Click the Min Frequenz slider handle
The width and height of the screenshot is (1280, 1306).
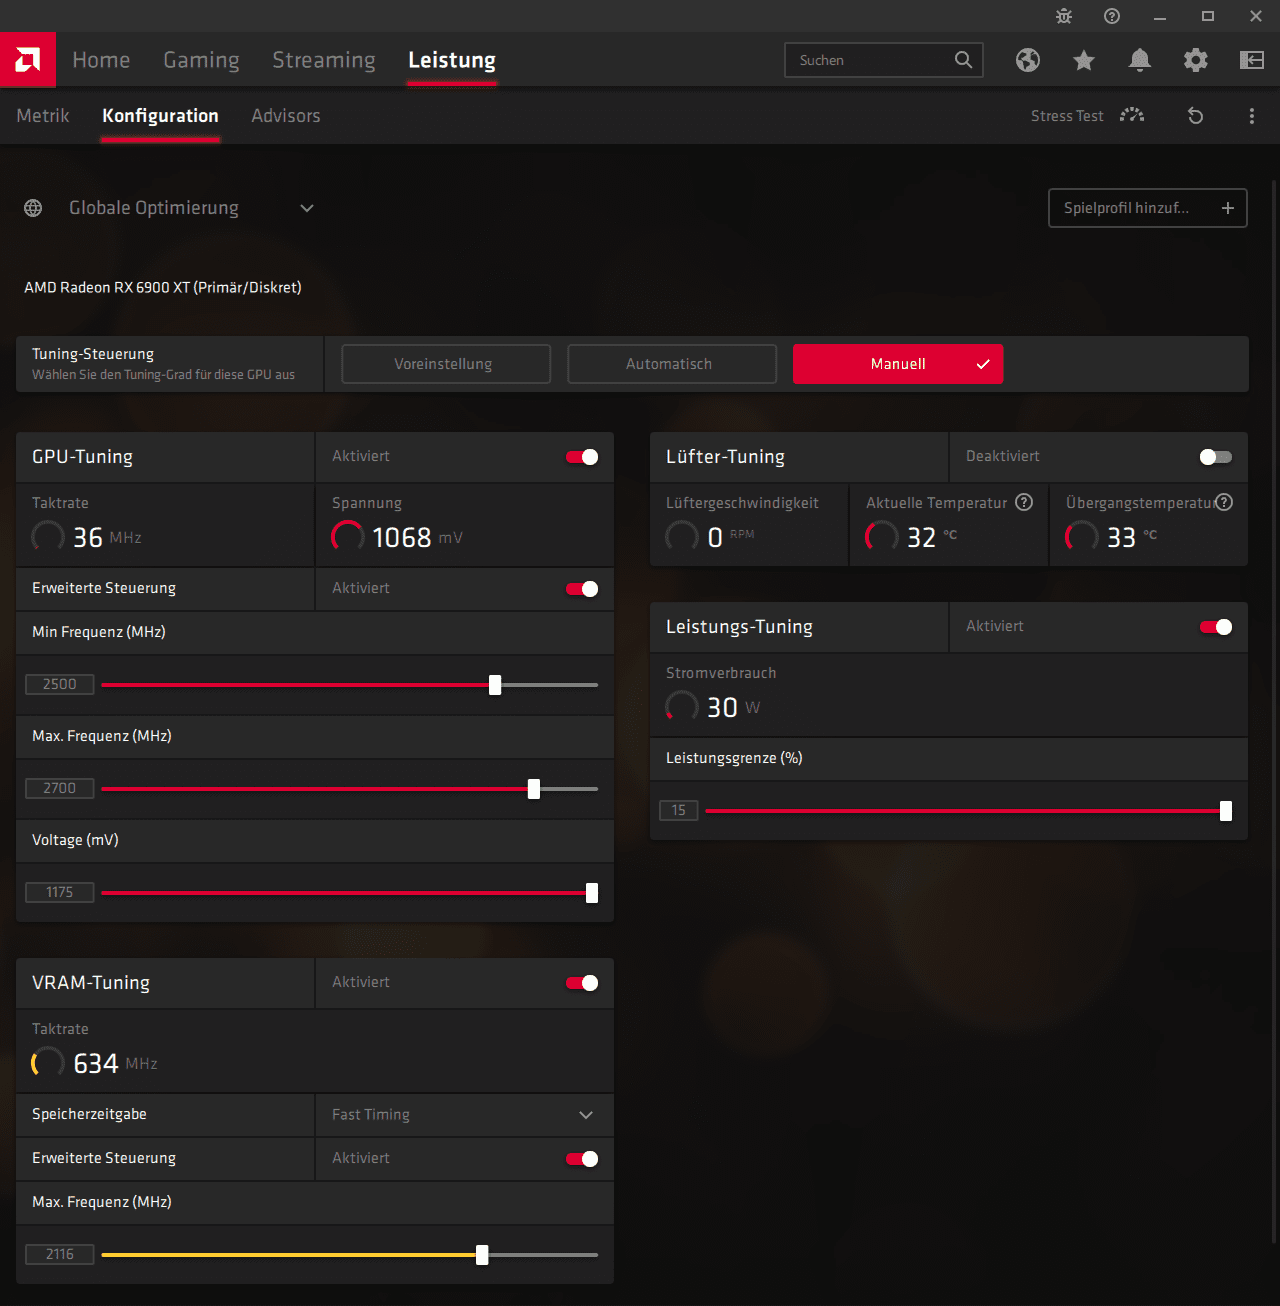495,685
